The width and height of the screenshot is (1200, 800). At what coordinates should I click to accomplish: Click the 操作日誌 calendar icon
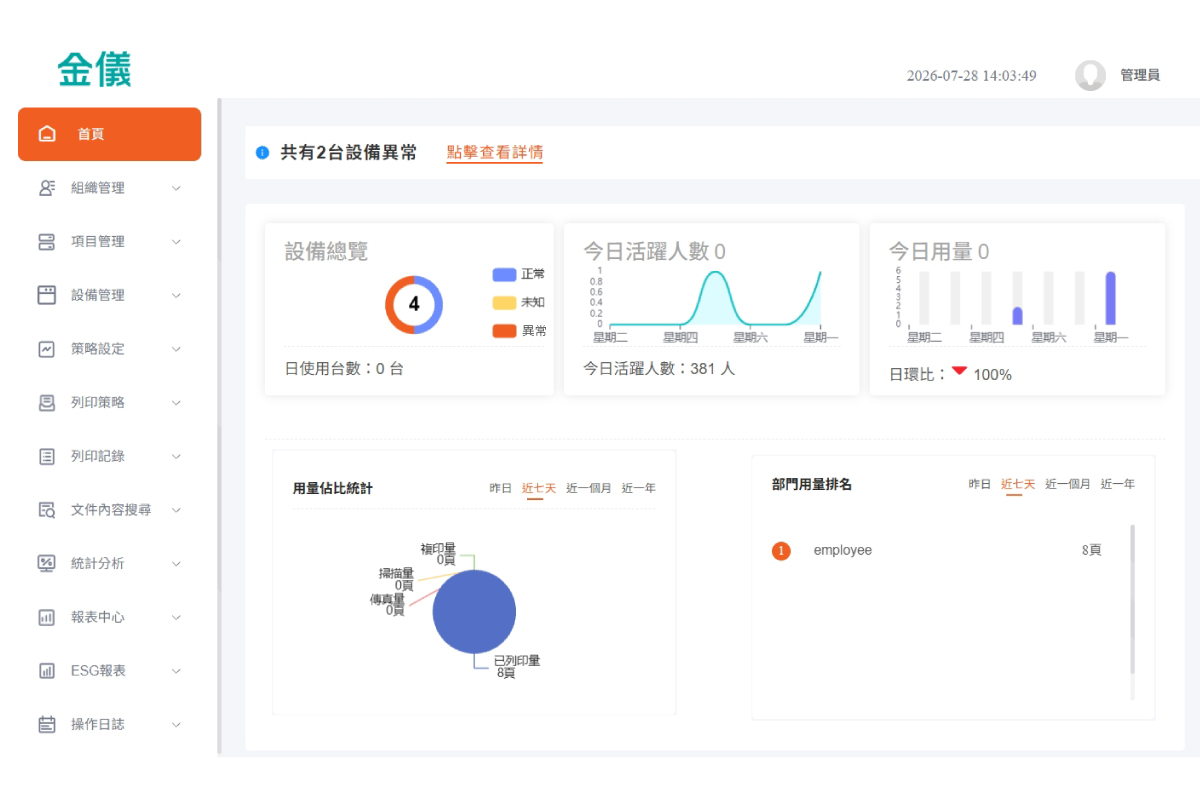[47, 724]
